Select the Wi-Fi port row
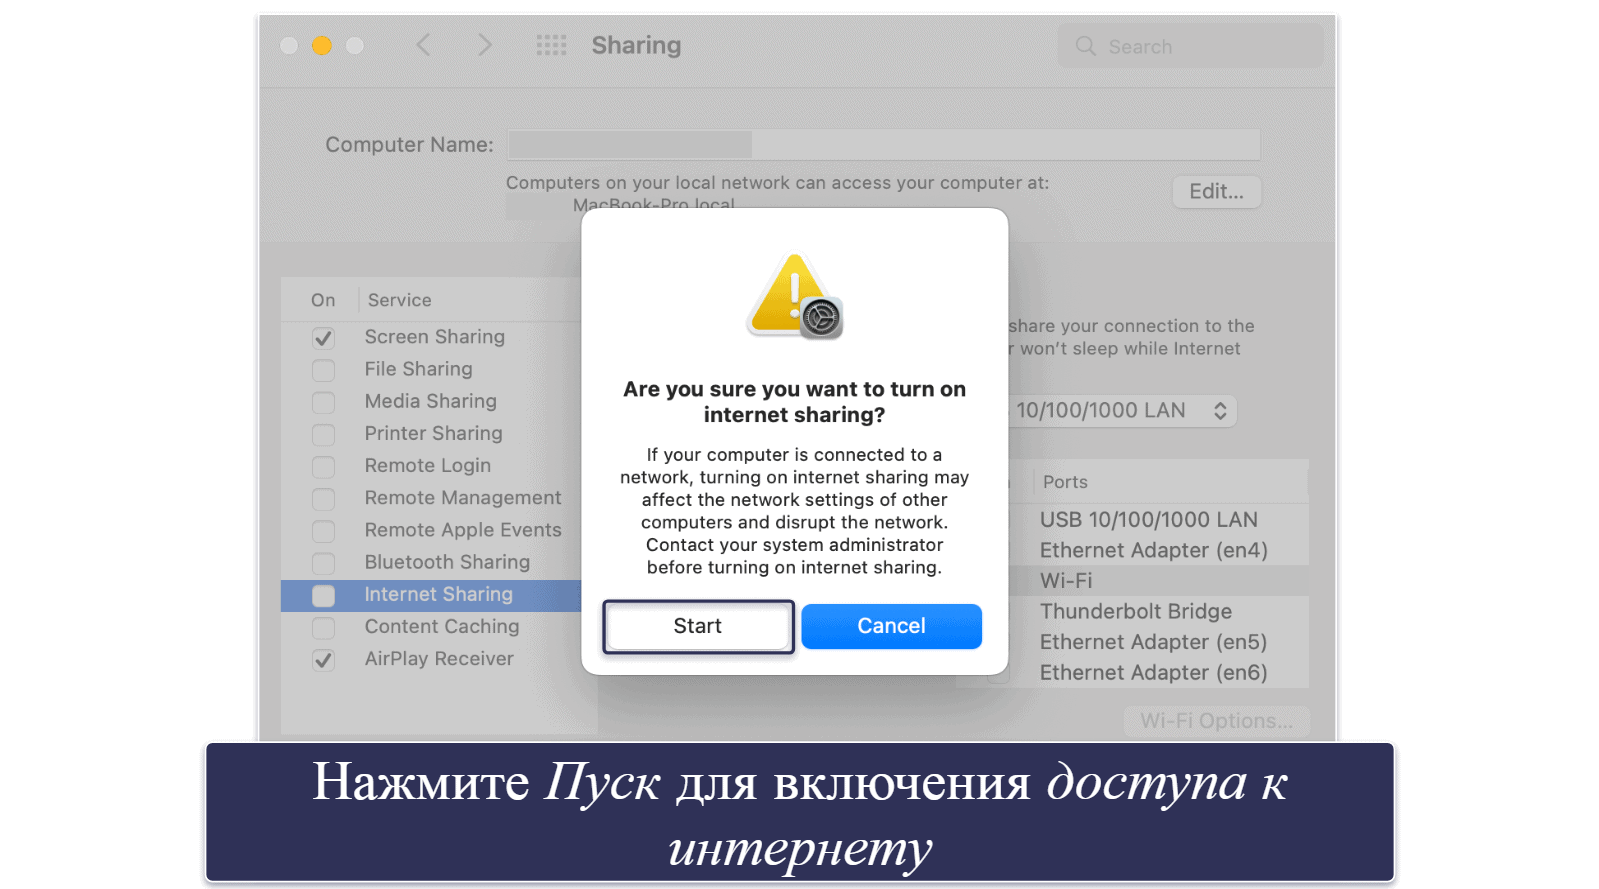The image size is (1599, 889). [1158, 581]
